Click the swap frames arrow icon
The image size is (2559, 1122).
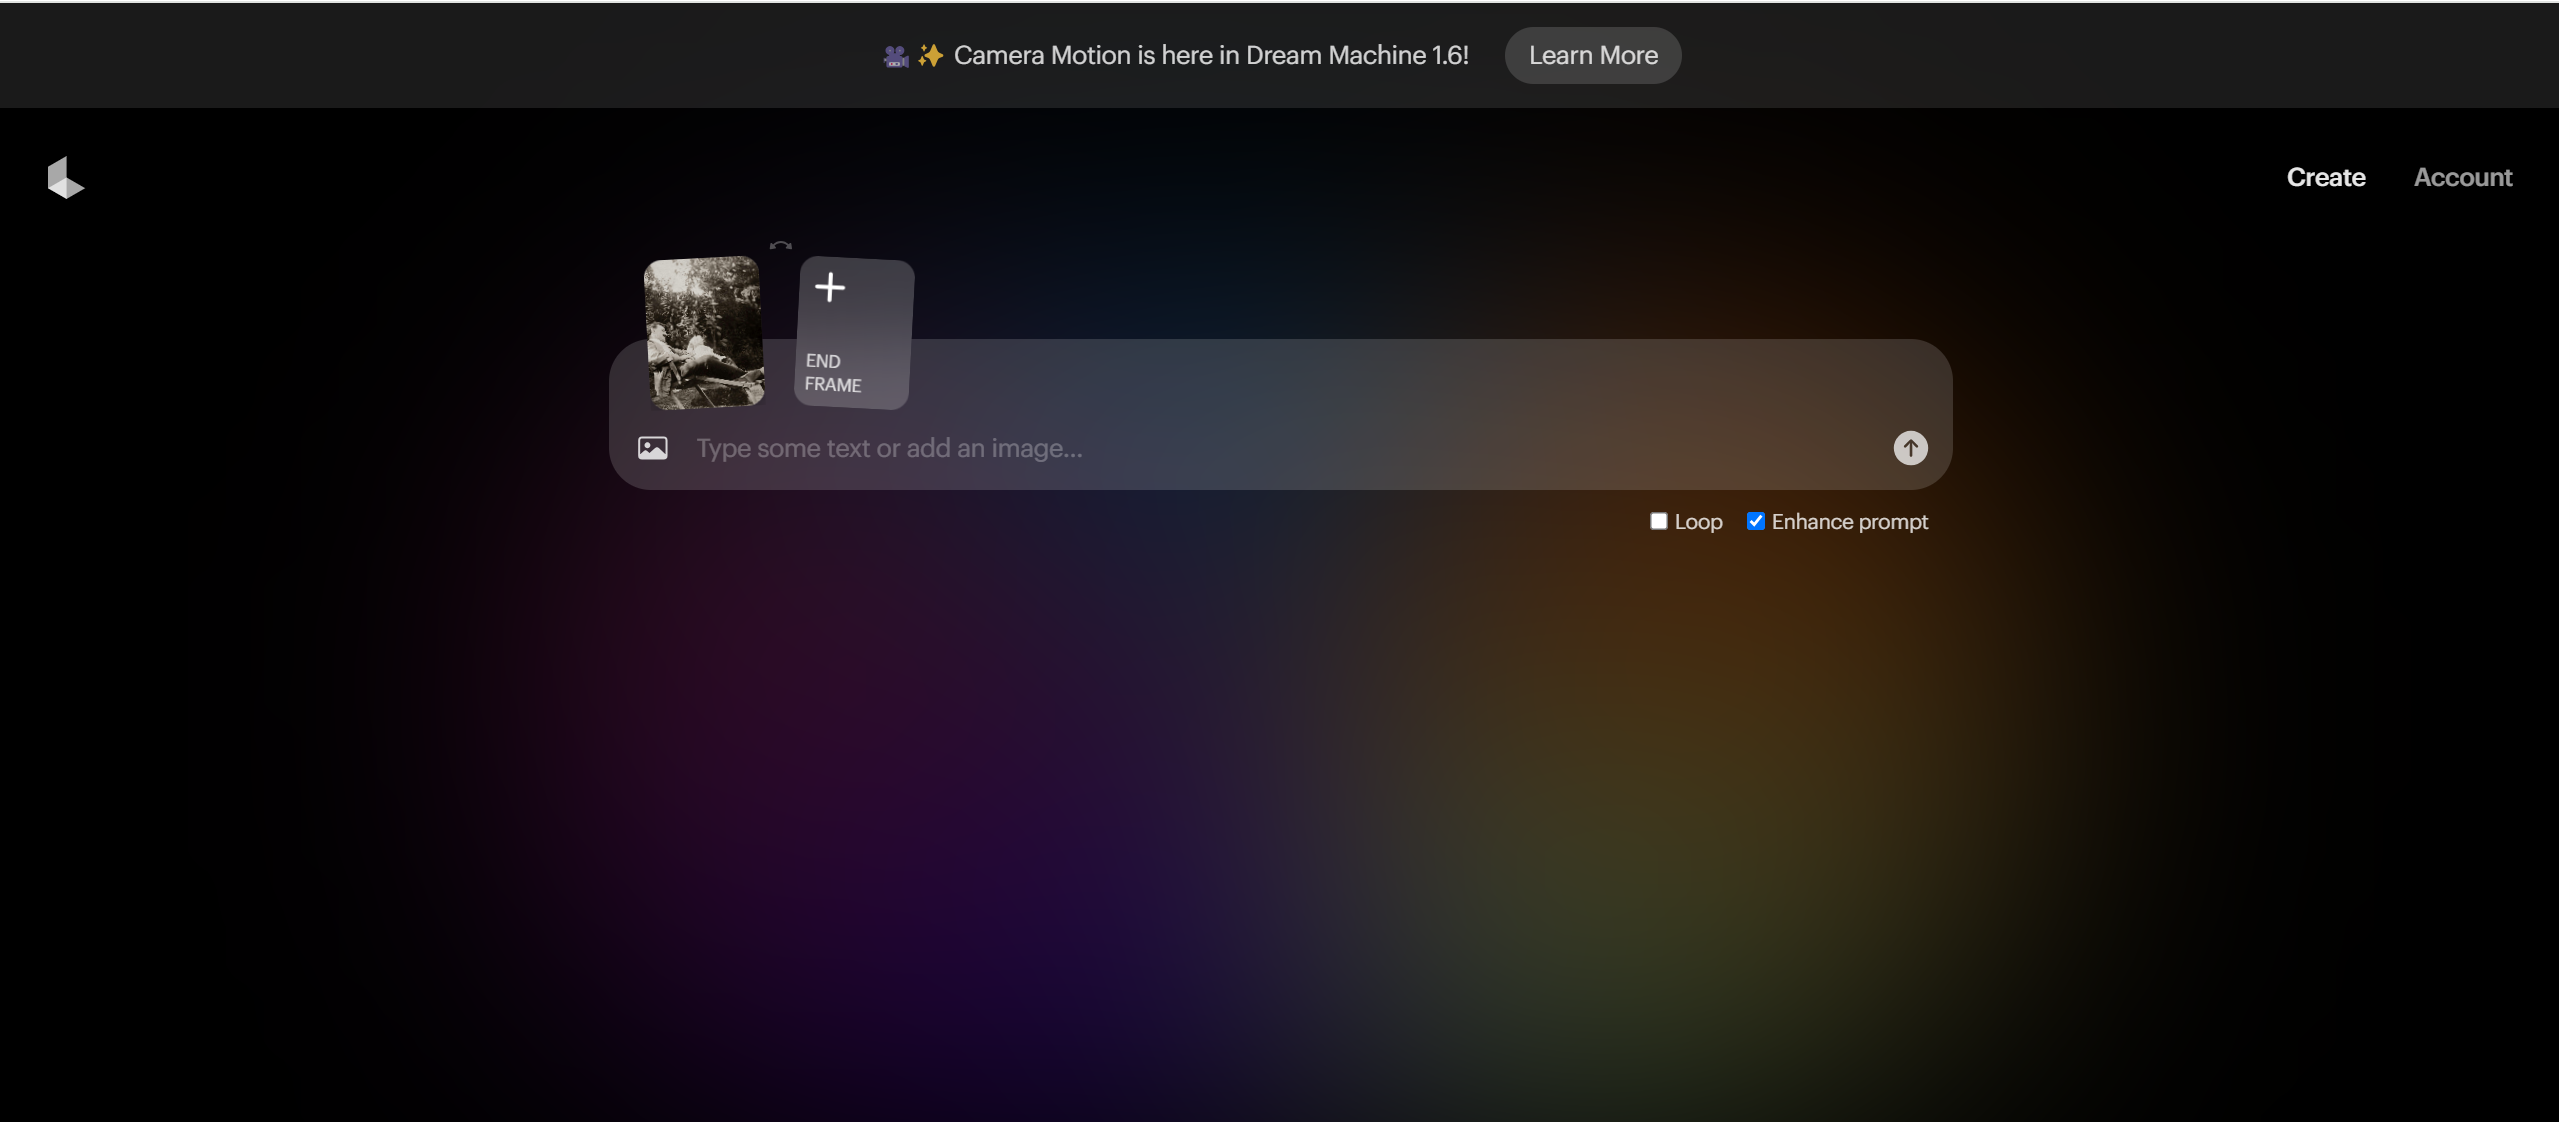click(x=780, y=245)
